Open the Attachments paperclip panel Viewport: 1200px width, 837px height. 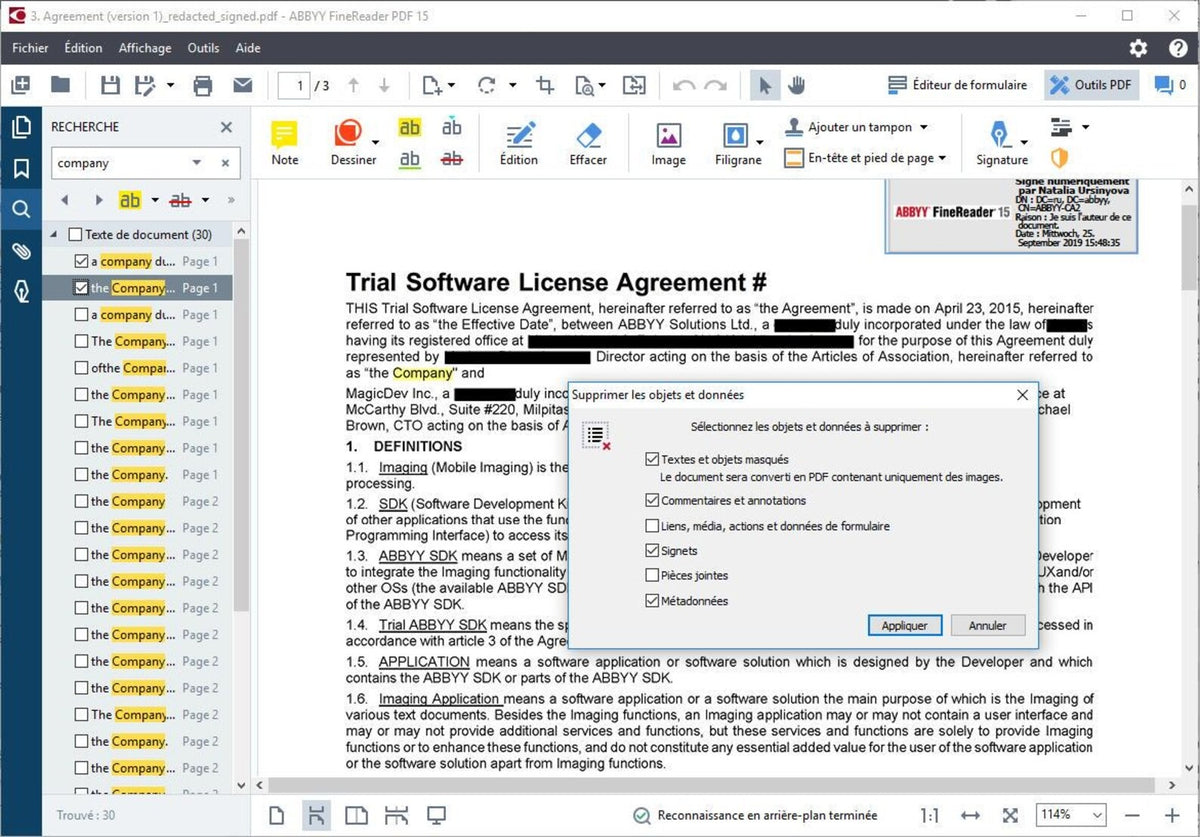[x=20, y=250]
